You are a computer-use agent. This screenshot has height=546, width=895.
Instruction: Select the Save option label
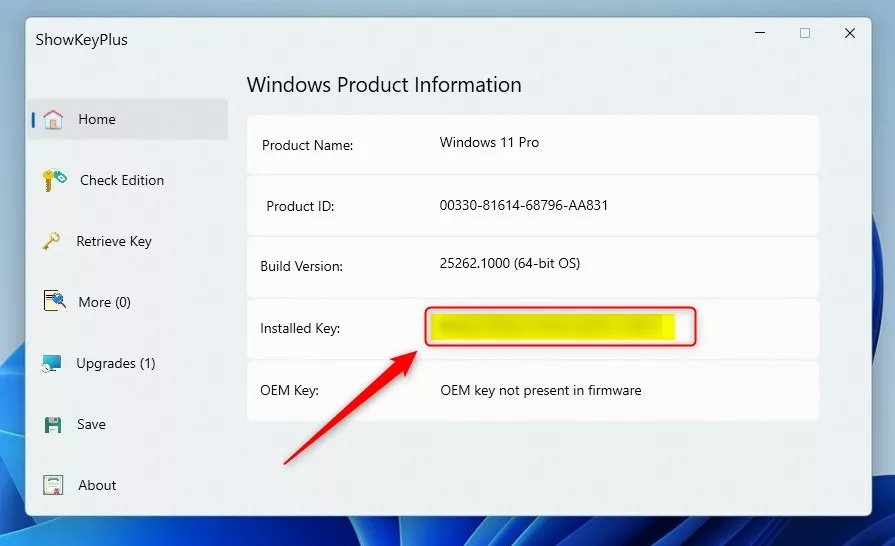[x=91, y=424]
